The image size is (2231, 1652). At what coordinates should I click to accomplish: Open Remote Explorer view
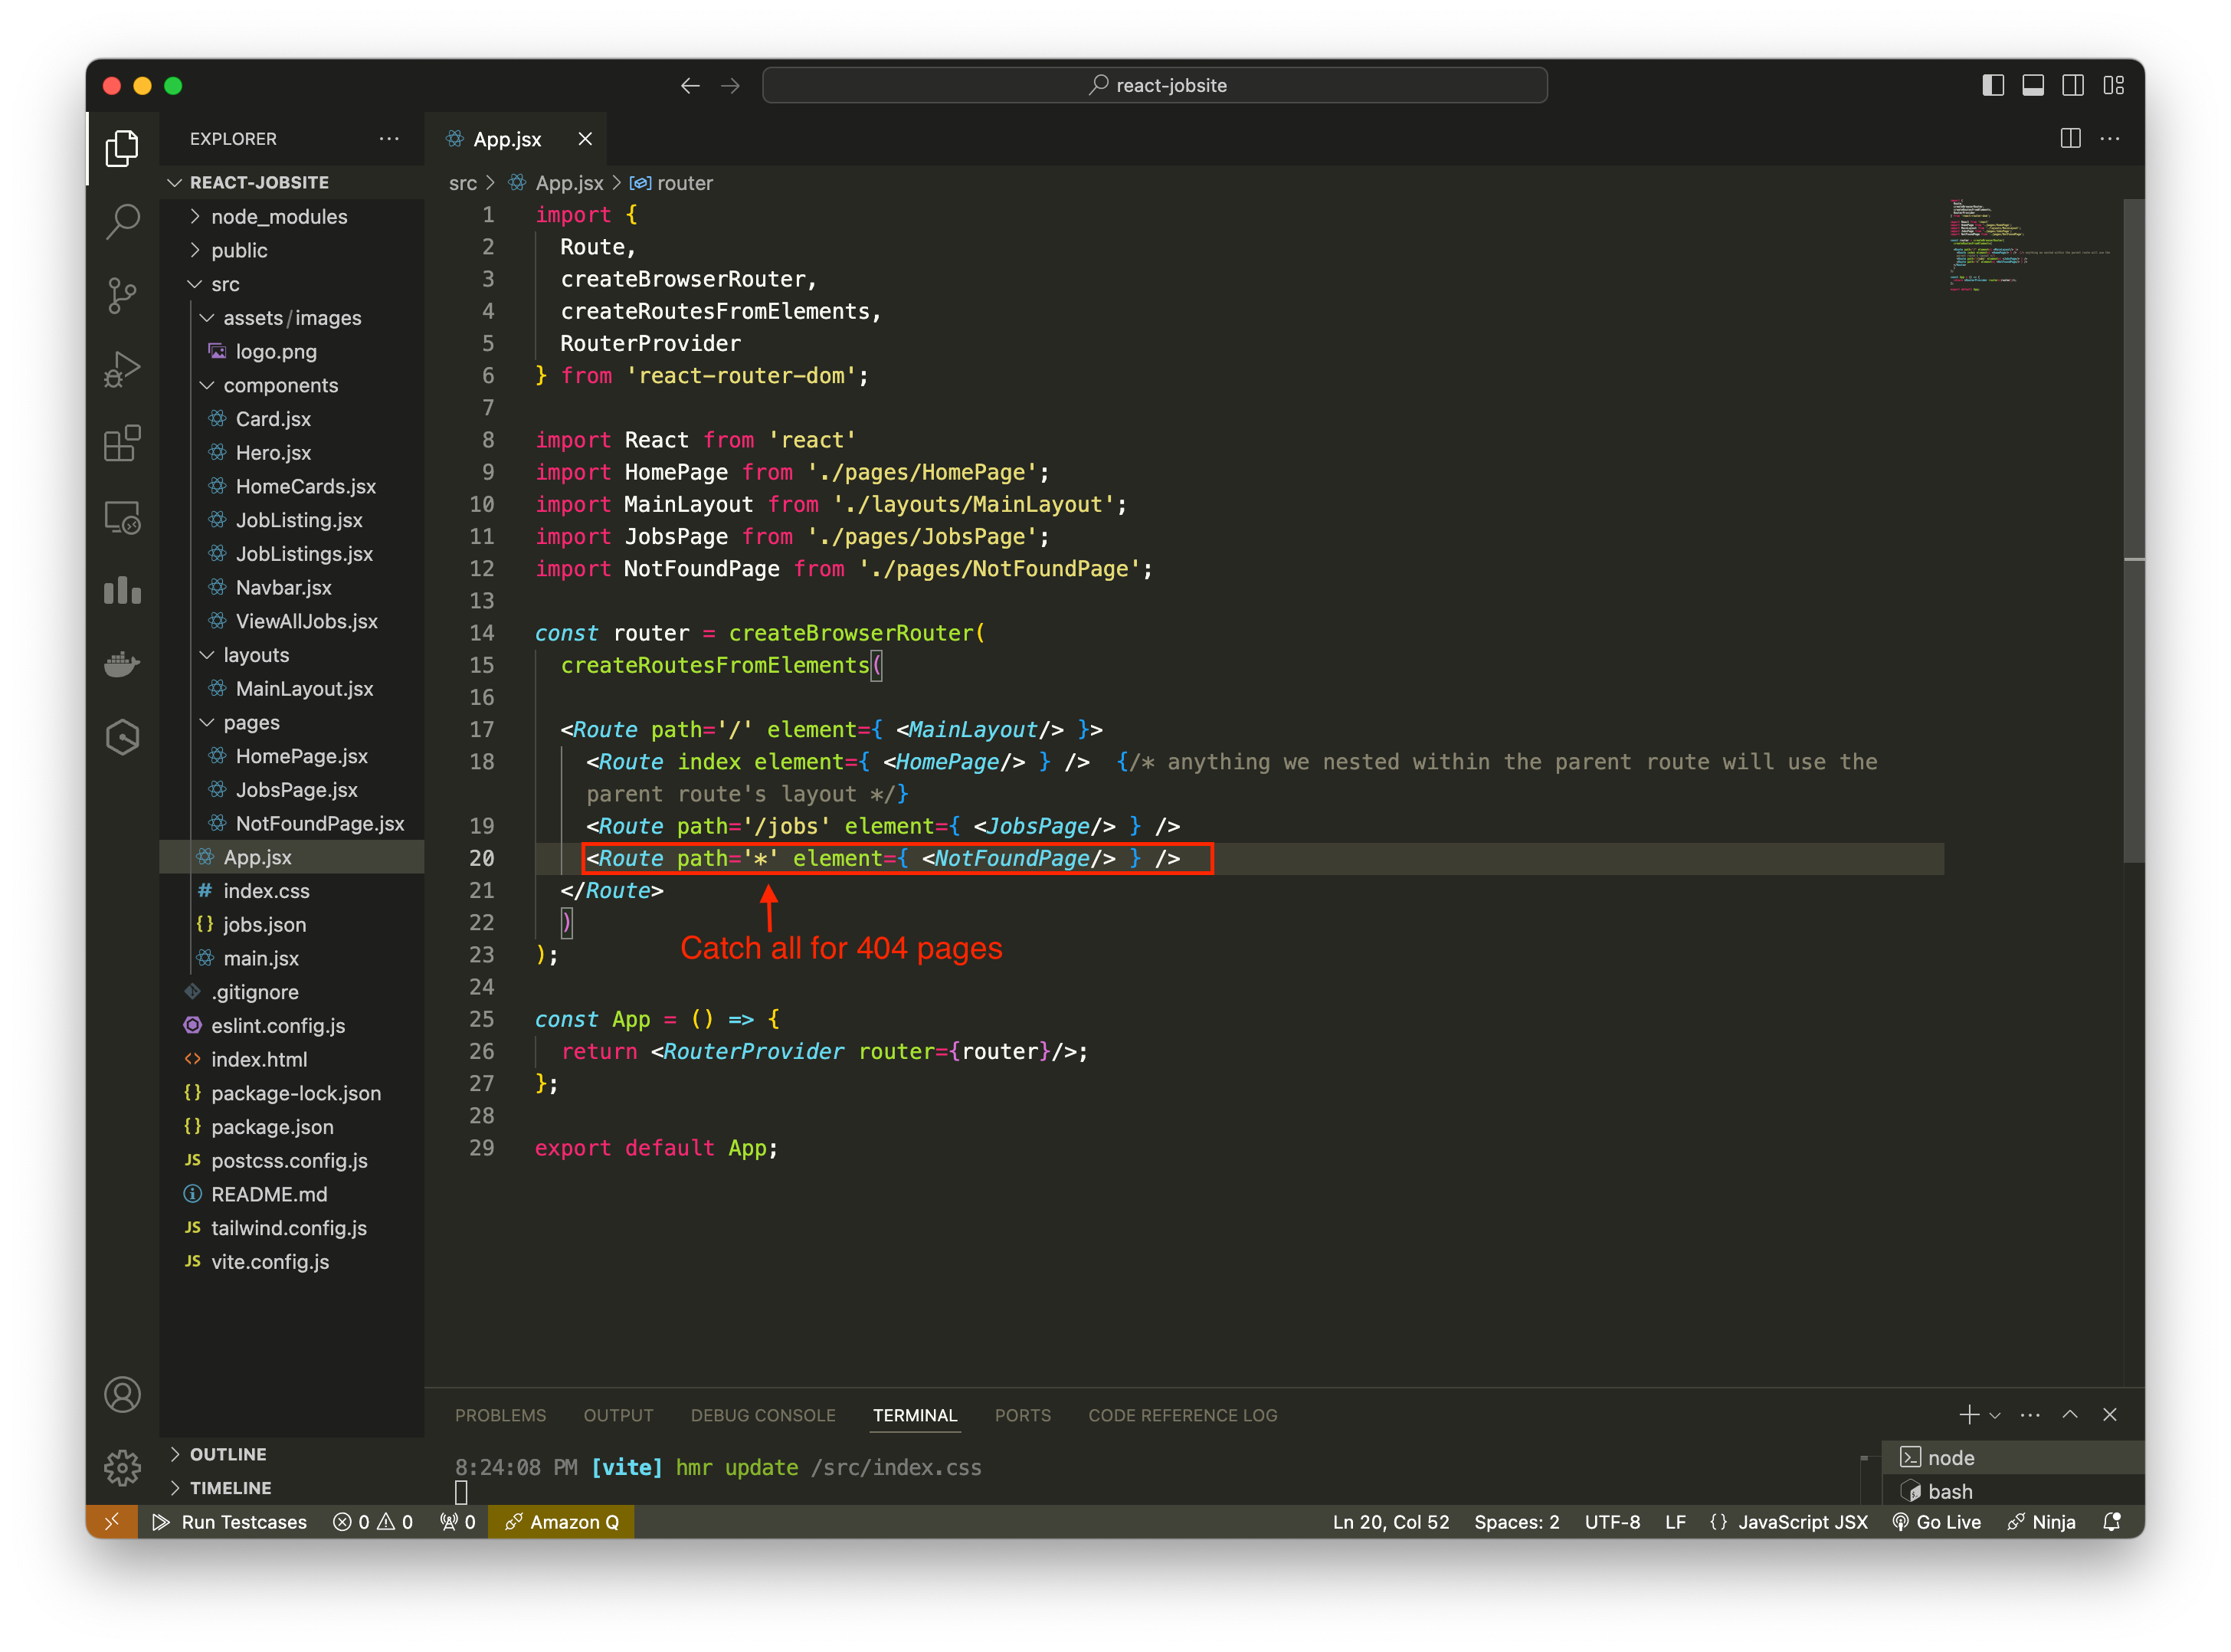click(x=122, y=518)
